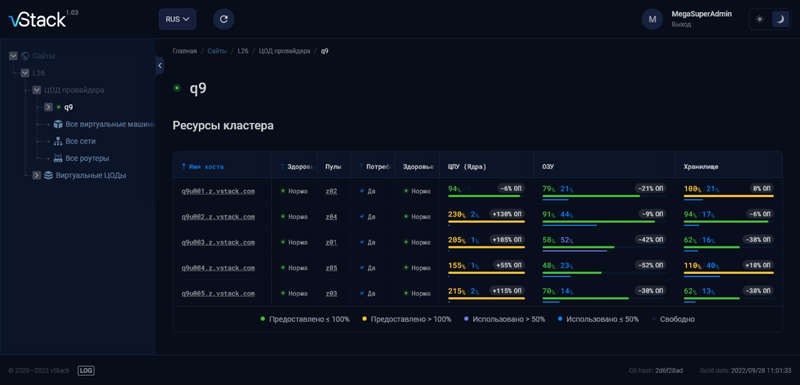Go to Сайты breadcrumb

pyautogui.click(x=217, y=51)
